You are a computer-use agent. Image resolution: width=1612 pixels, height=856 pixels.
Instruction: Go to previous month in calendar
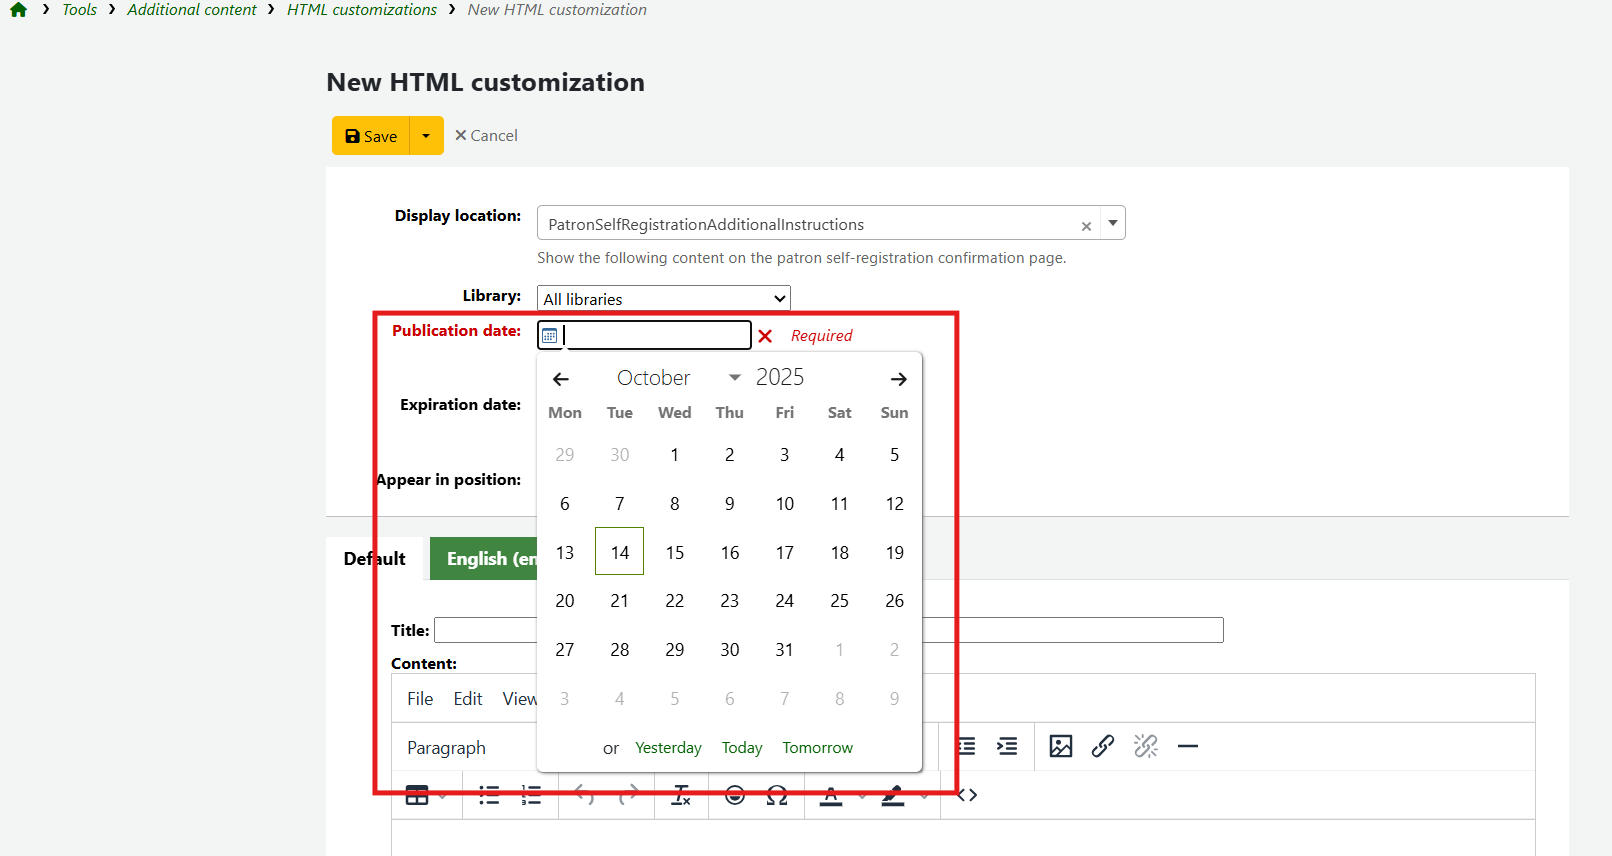point(561,379)
